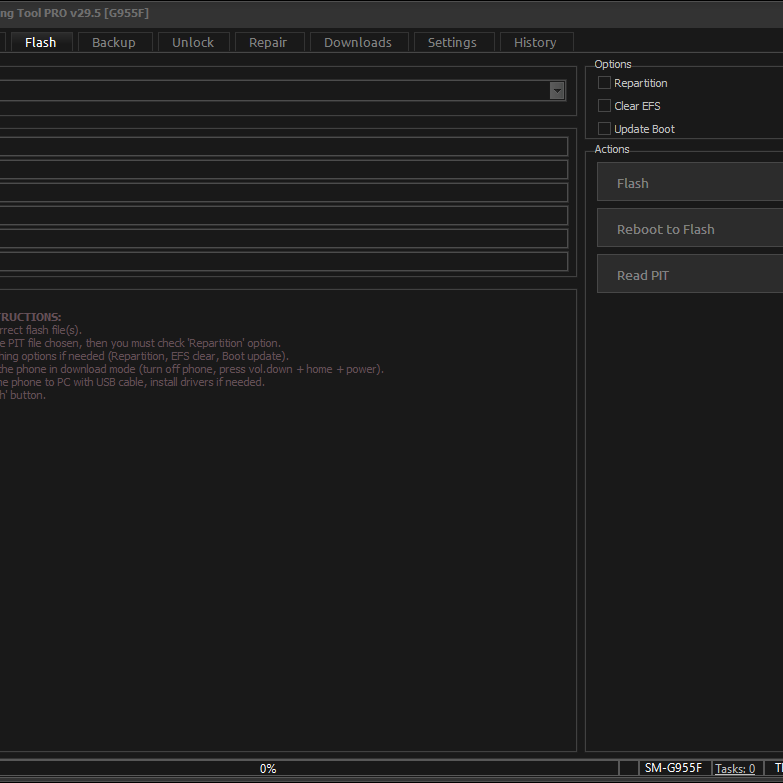Tick the Clear EFS checkbox
This screenshot has width=783, height=783.
click(x=604, y=106)
